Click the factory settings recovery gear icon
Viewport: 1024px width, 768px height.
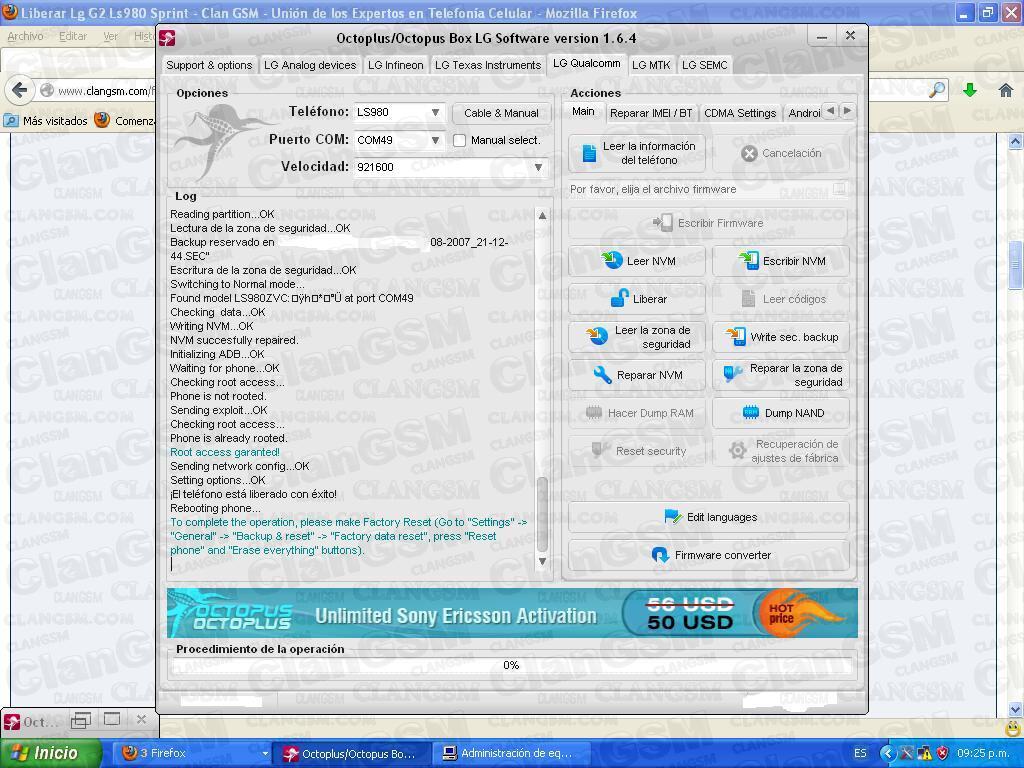coord(738,451)
